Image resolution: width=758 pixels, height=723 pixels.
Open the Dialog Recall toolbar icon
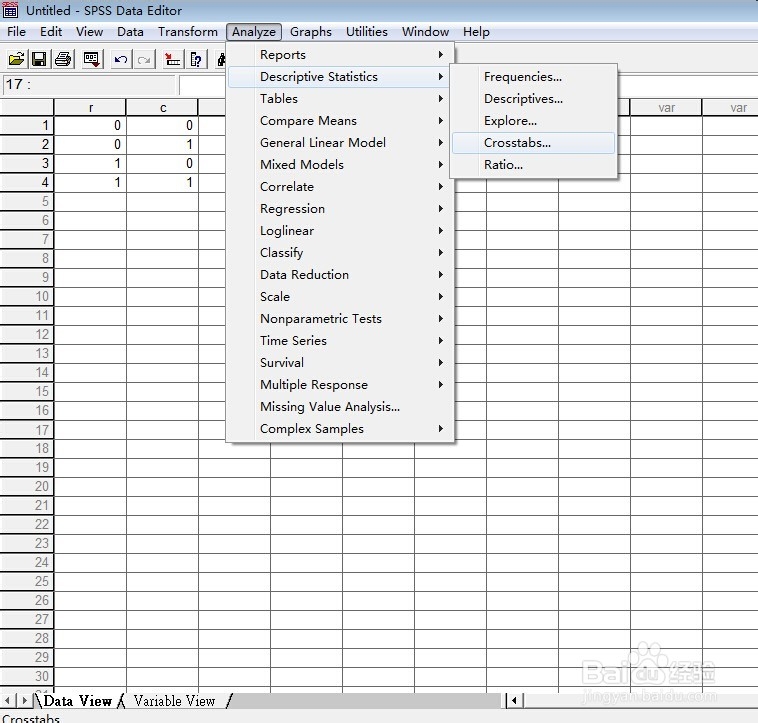(91, 59)
